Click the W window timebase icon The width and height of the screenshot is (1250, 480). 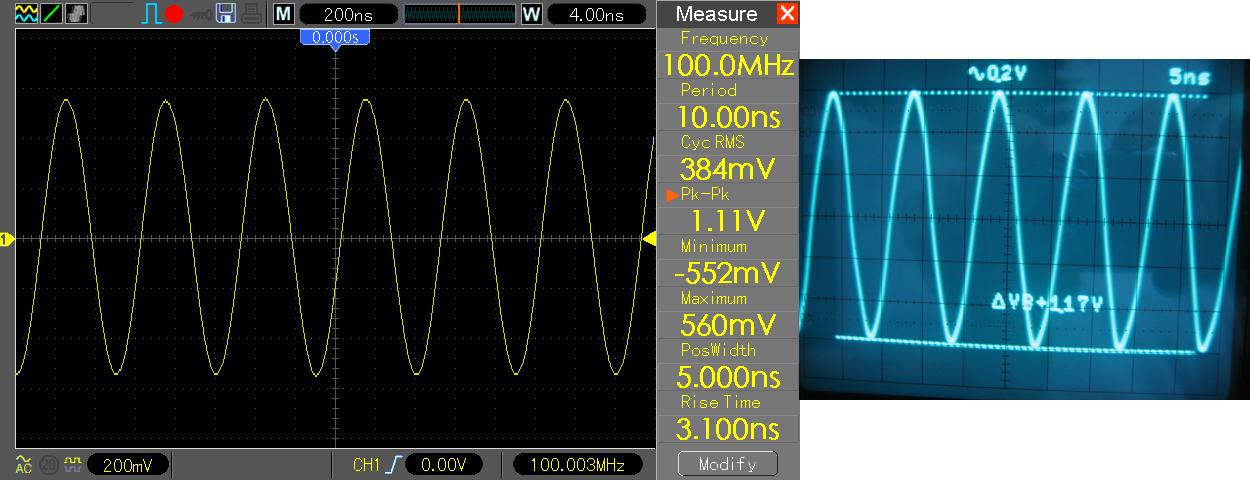coord(532,14)
